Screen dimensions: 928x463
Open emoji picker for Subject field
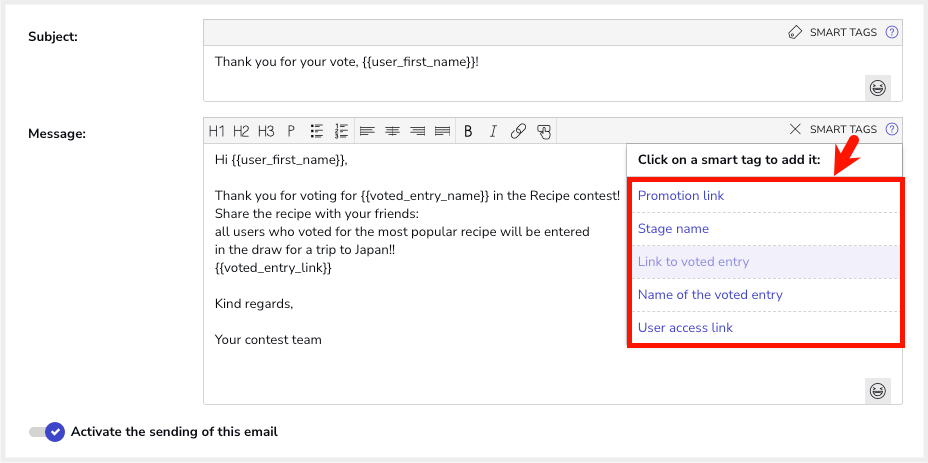878,88
